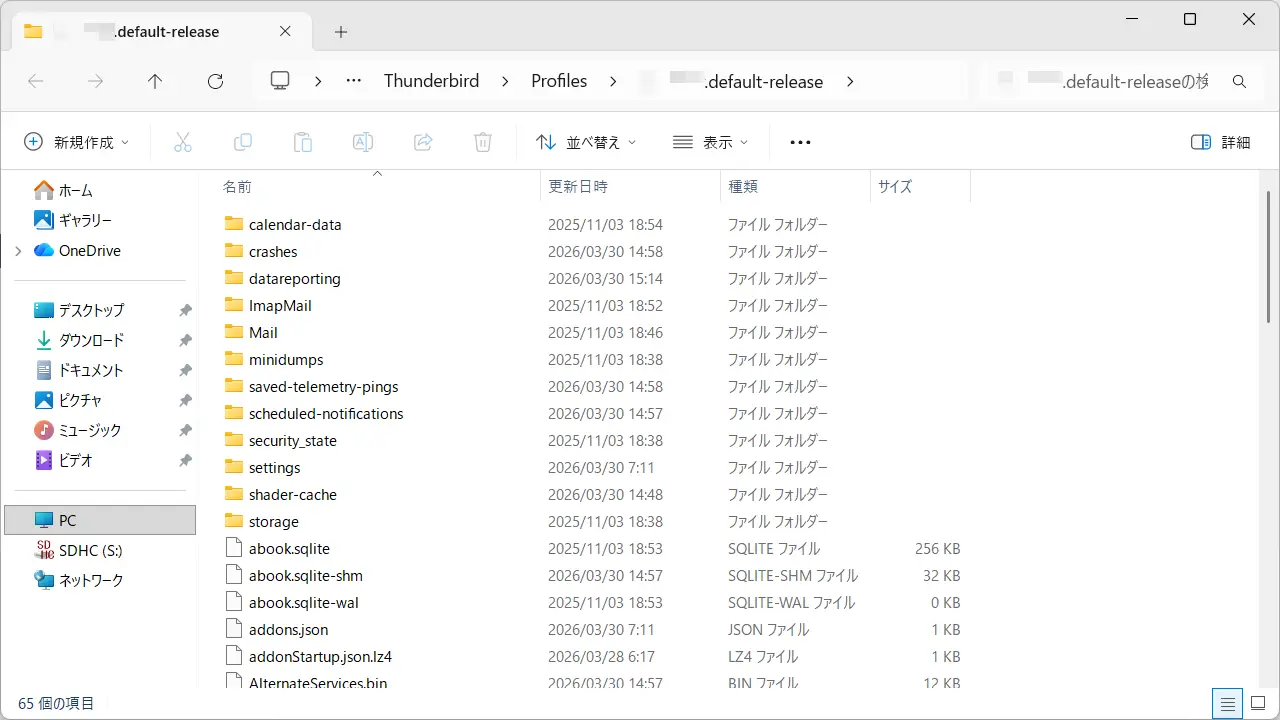Image resolution: width=1280 pixels, height=720 pixels.
Task: Open the Sort (並べ替え) dropdown
Action: (x=586, y=142)
